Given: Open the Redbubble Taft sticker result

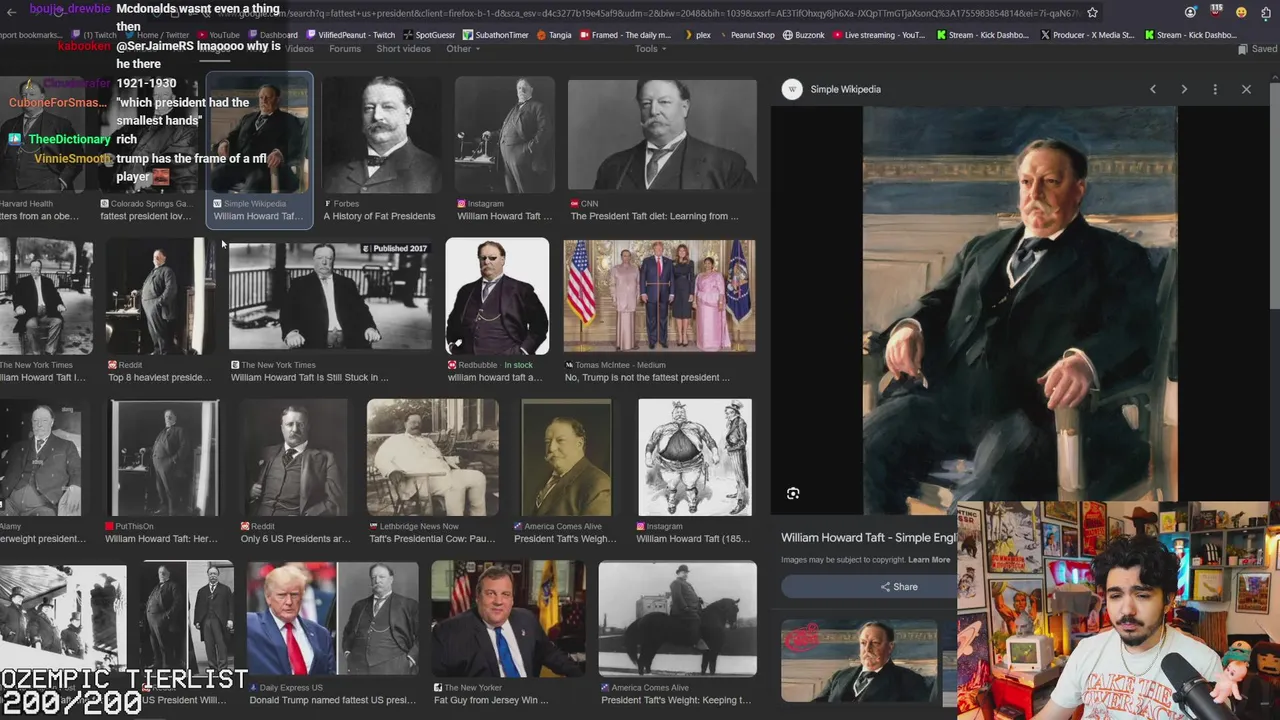Looking at the screenshot, I should [x=497, y=311].
